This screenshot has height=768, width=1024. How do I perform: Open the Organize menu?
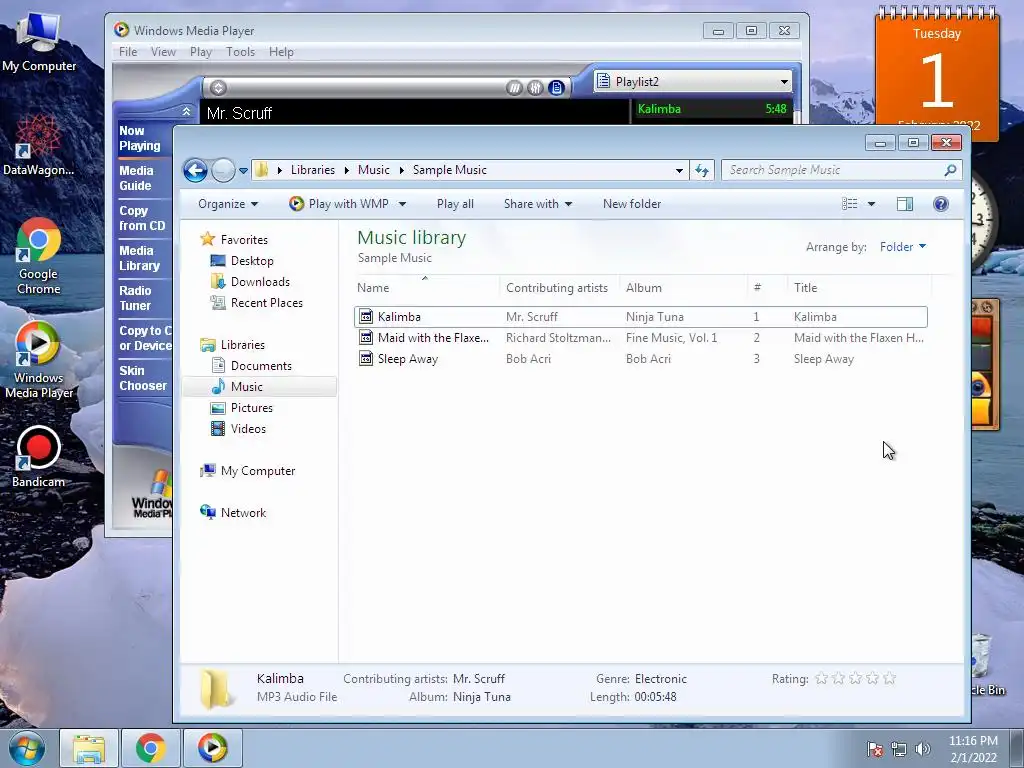pos(228,204)
